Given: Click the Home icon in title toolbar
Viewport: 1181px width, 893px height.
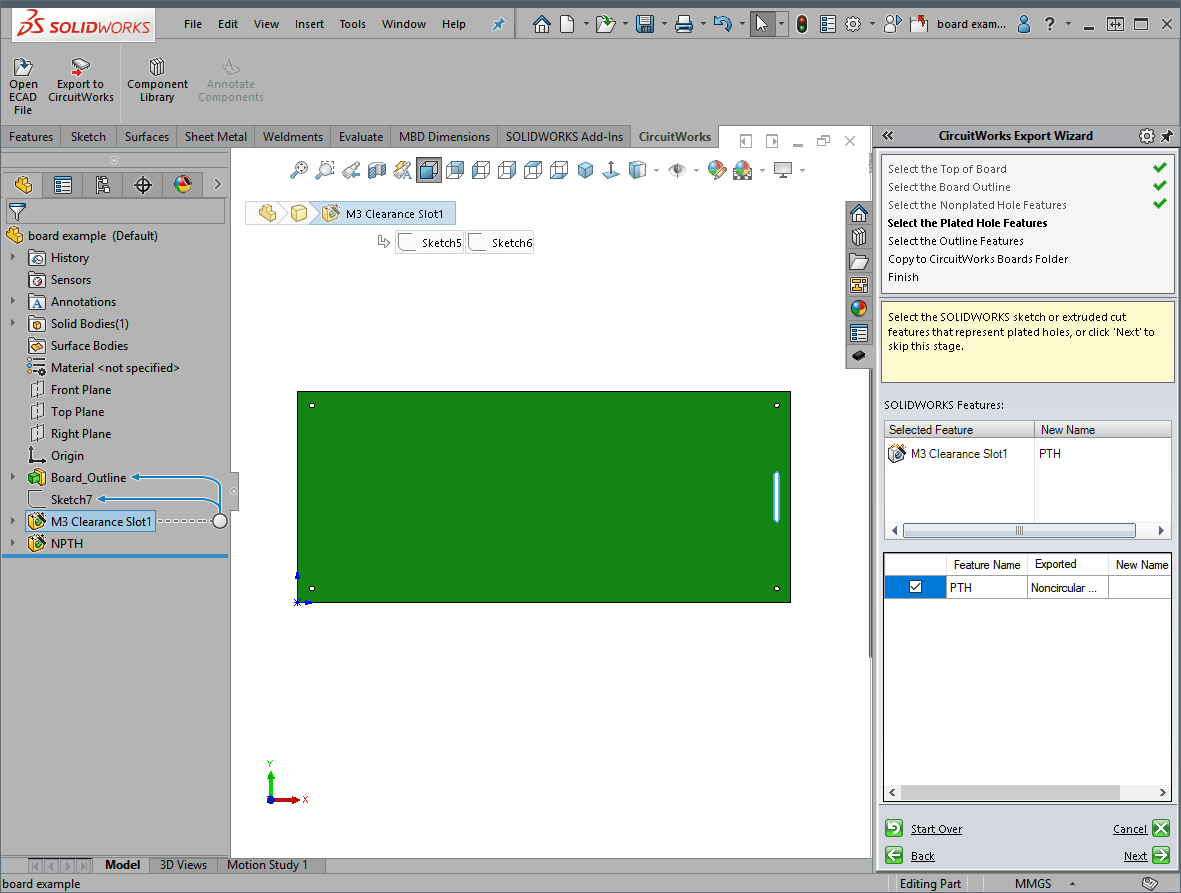Looking at the screenshot, I should pos(541,24).
